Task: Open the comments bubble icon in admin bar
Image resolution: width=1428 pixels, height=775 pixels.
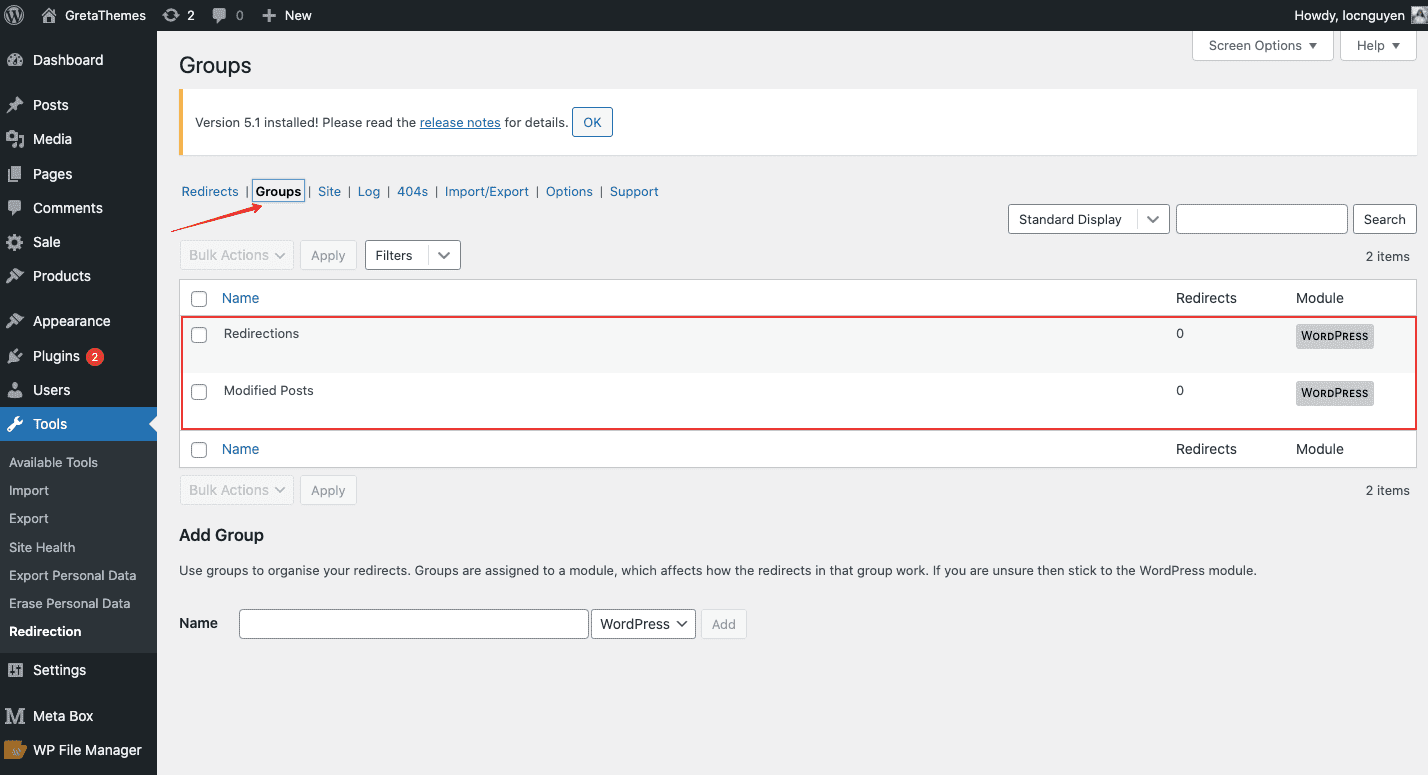Action: tap(220, 15)
